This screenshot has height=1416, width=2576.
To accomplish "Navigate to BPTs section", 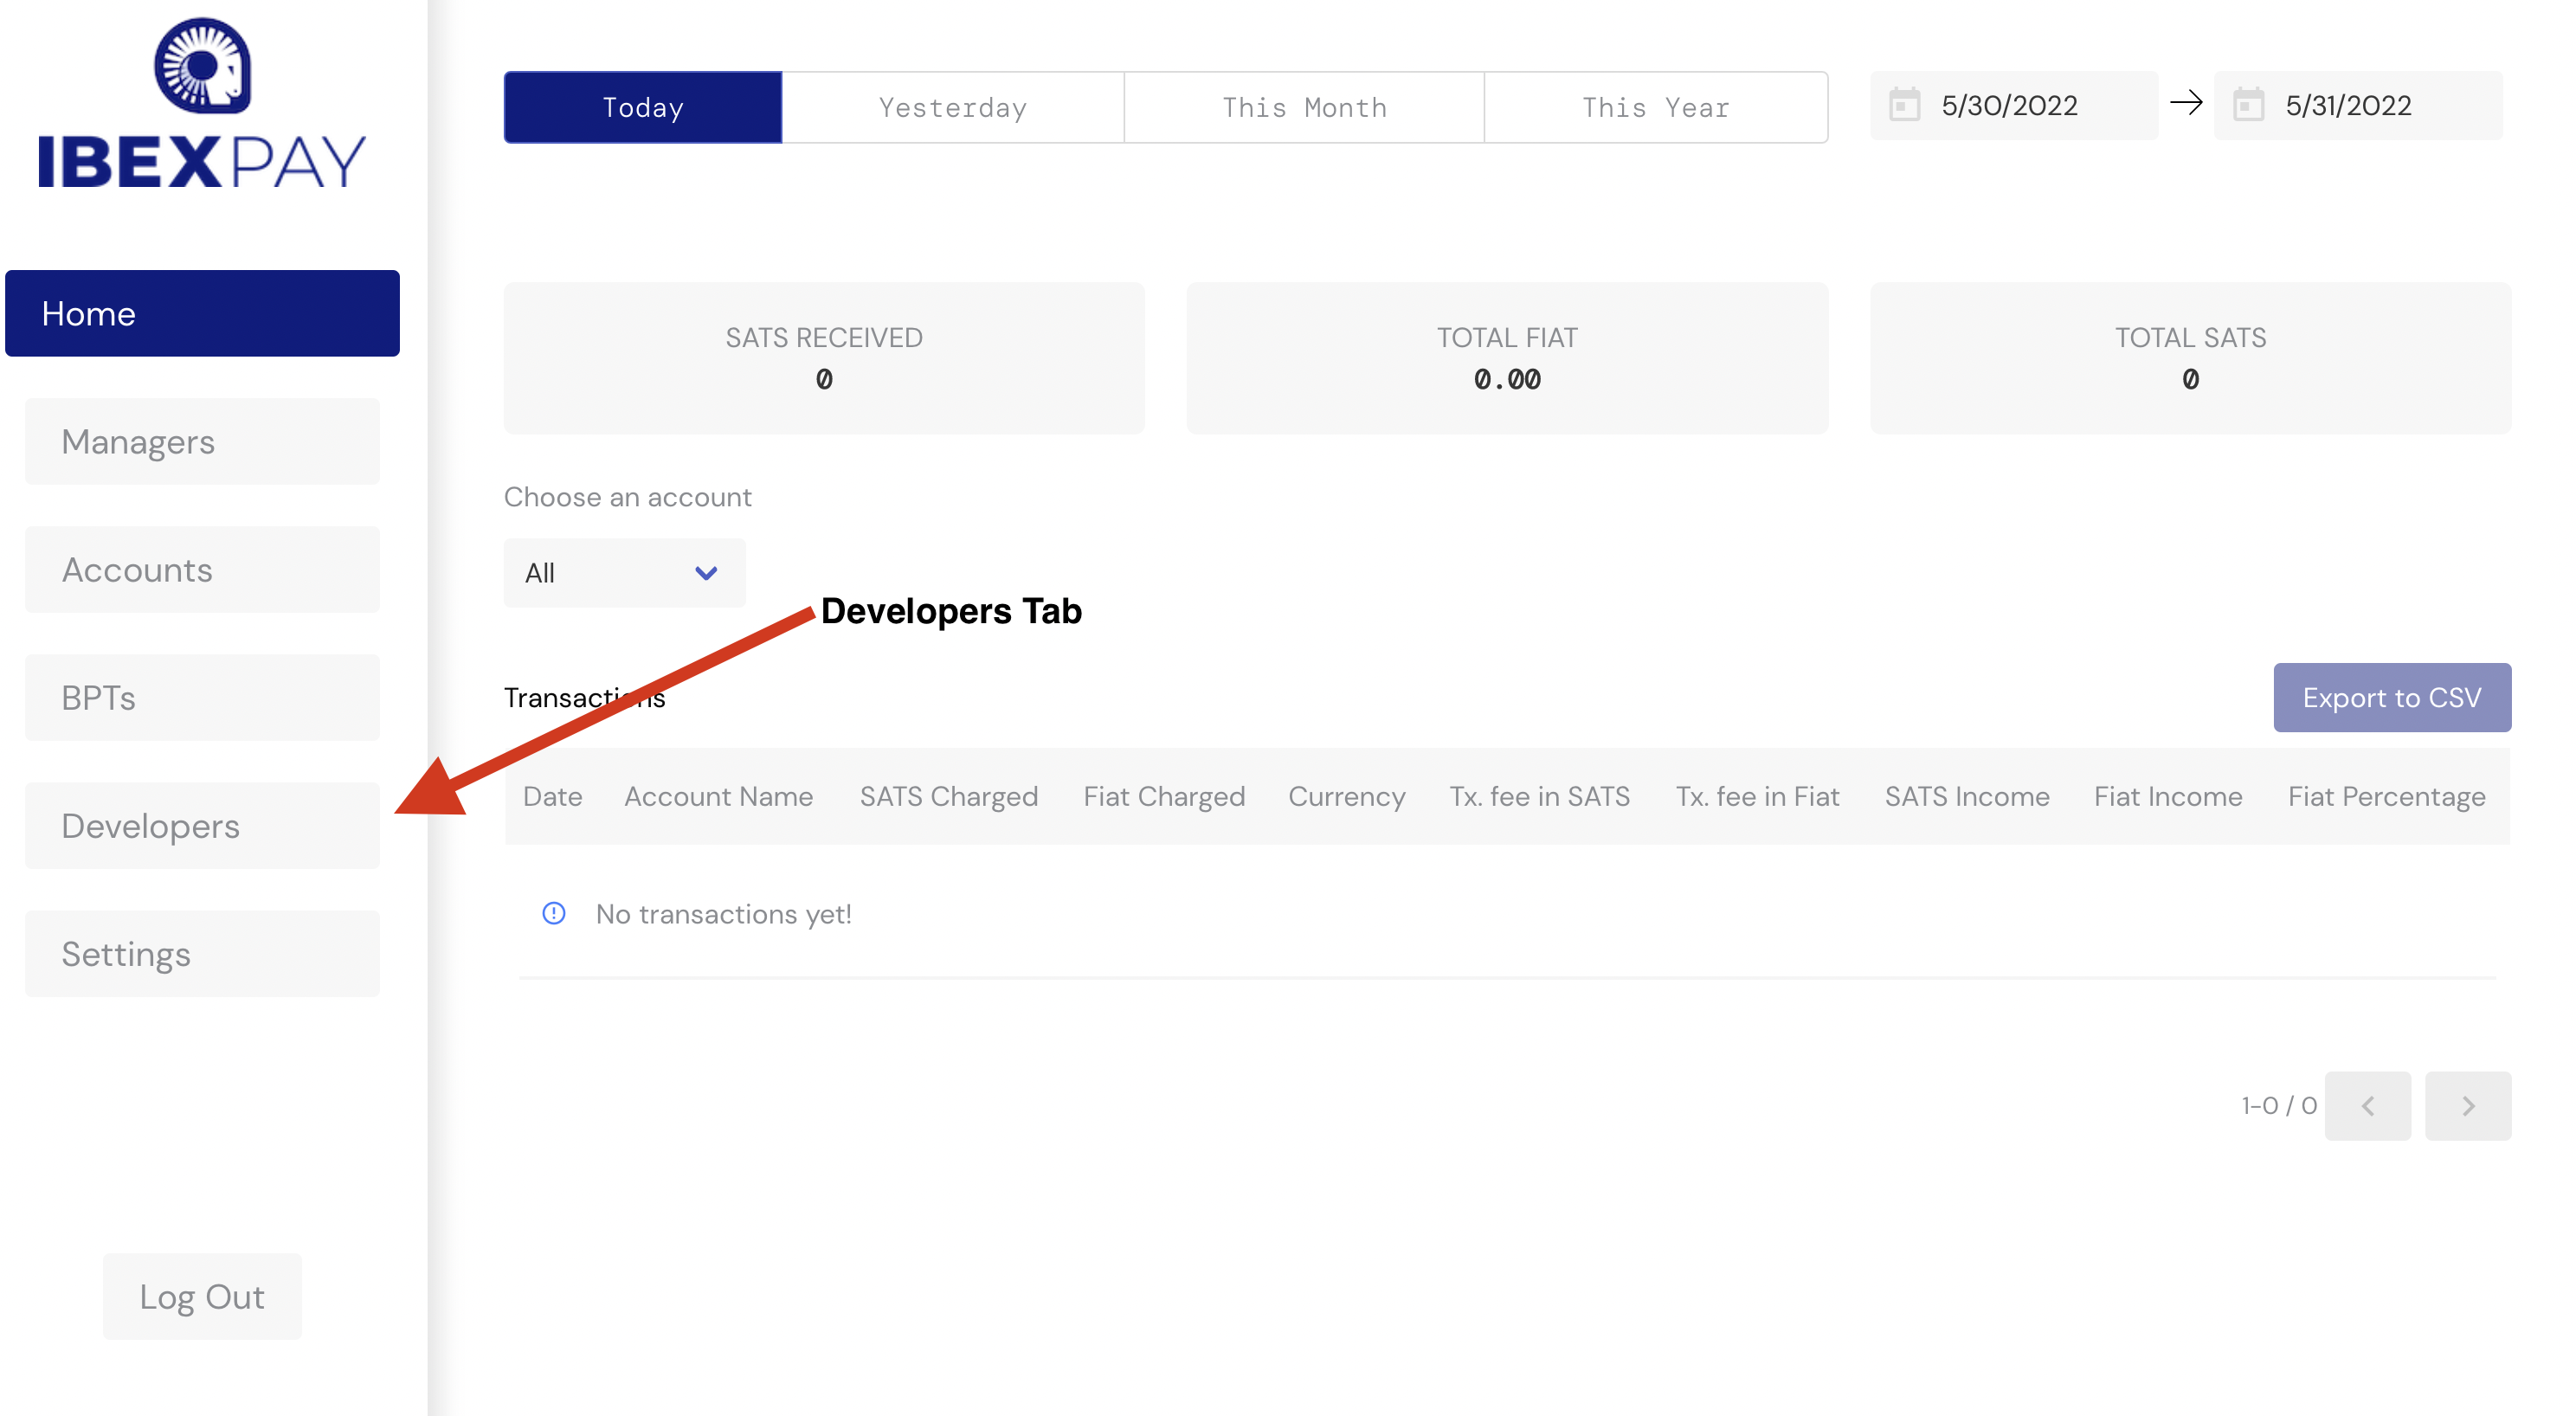I will pos(202,698).
